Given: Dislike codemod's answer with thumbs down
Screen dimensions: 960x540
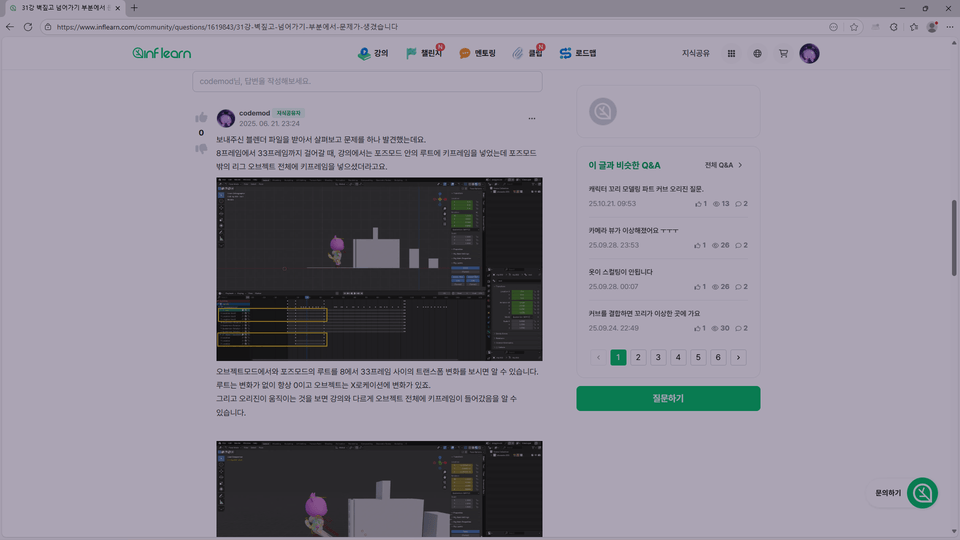Looking at the screenshot, I should click(x=201, y=148).
